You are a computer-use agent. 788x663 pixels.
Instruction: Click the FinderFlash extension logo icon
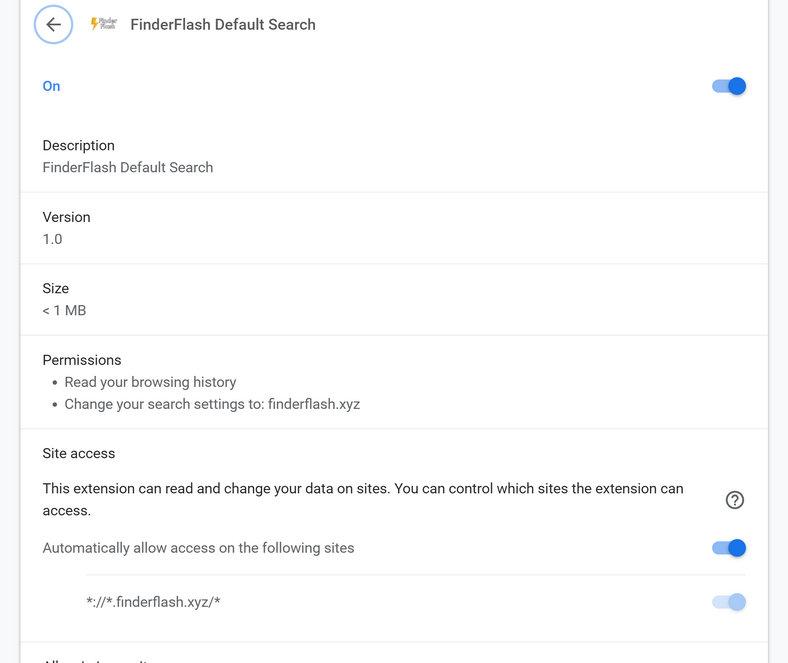103,24
